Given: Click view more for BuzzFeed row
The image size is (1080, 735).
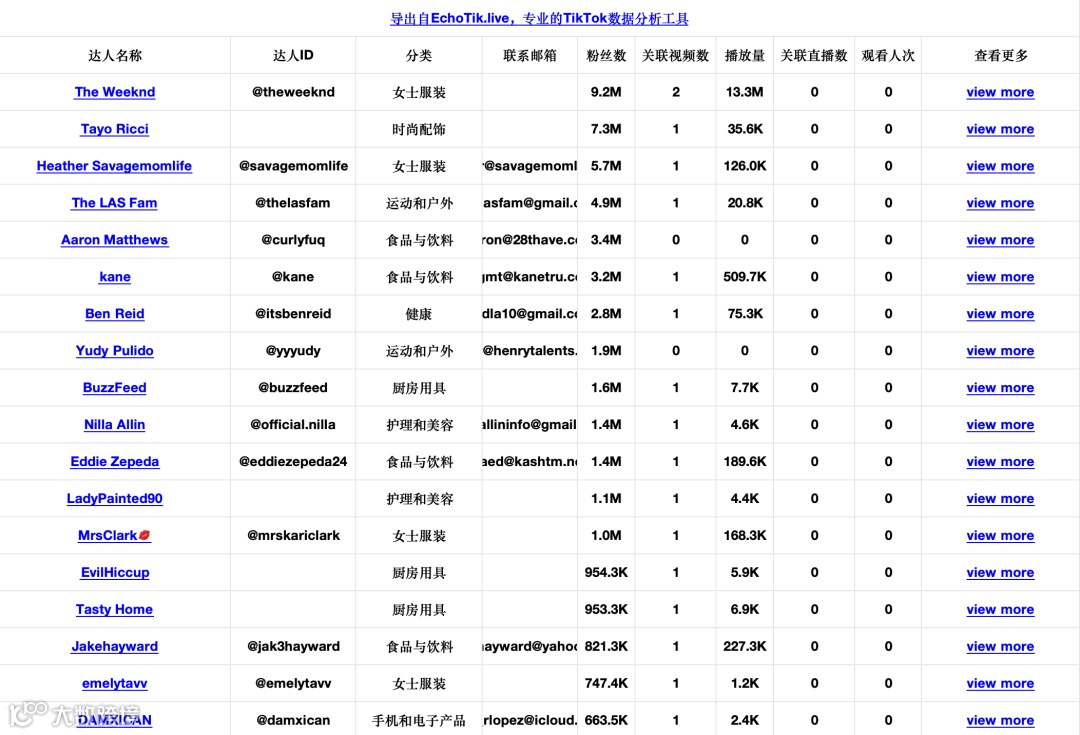Looking at the screenshot, I should click(x=1000, y=388).
